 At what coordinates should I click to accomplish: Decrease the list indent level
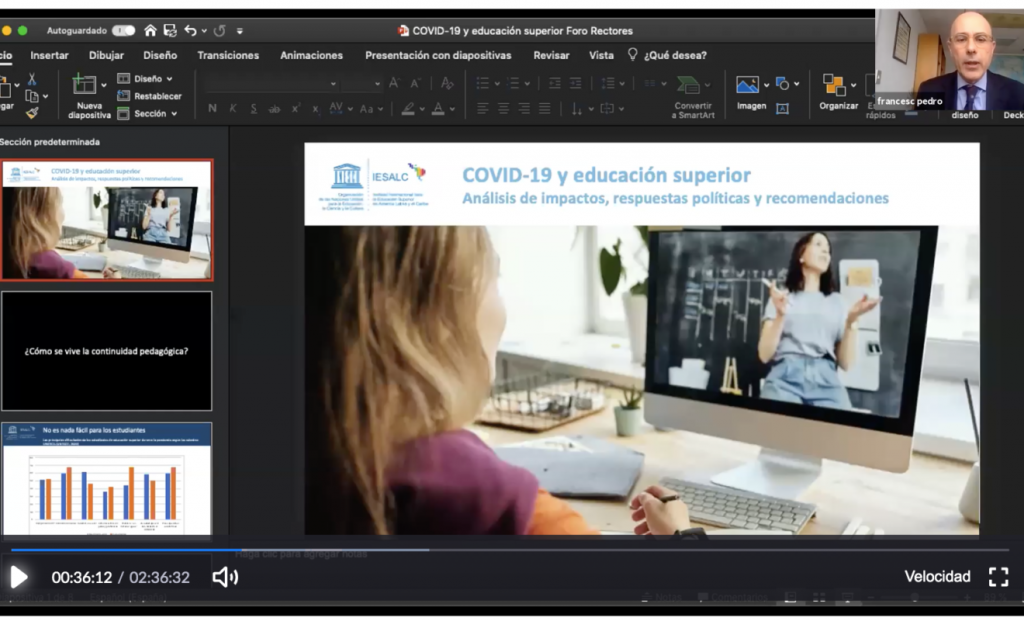pos(554,84)
